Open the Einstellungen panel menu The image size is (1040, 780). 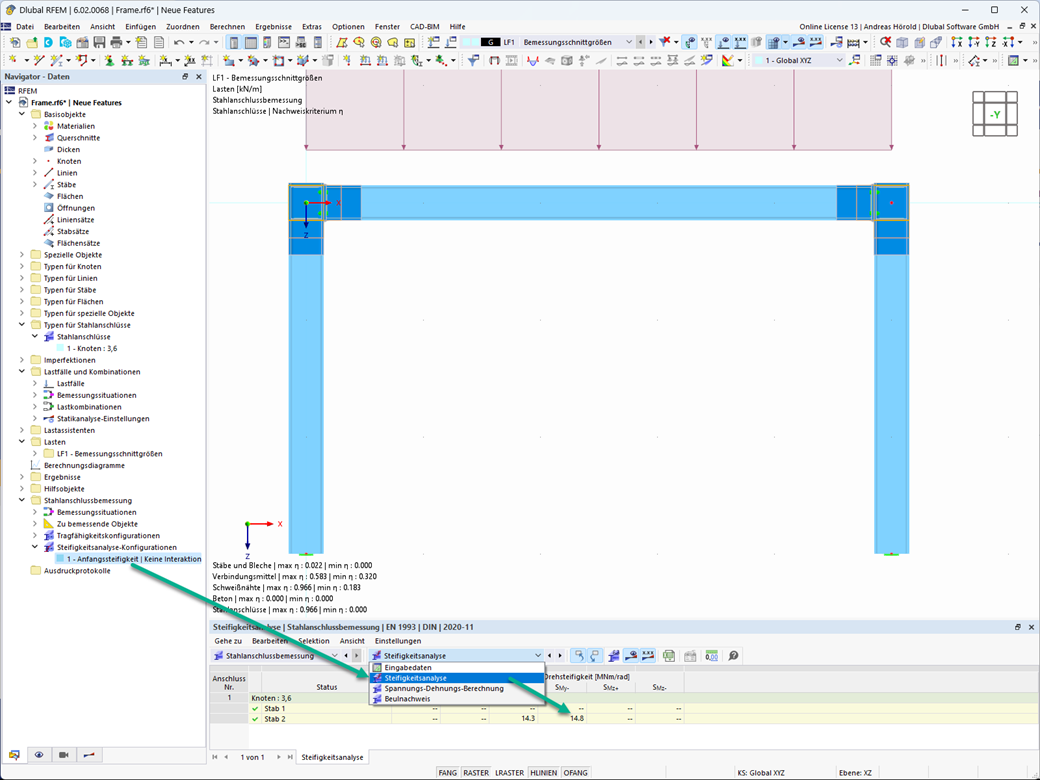tap(398, 641)
